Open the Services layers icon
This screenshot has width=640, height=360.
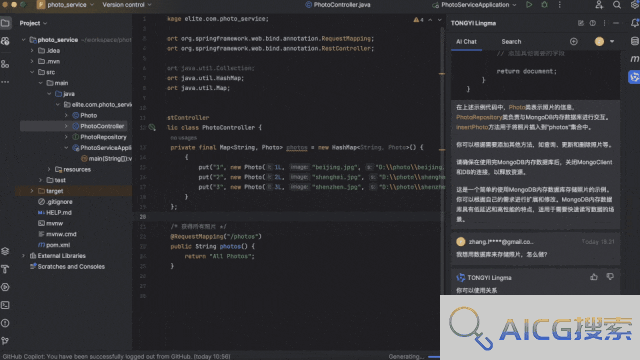pos(5,251)
